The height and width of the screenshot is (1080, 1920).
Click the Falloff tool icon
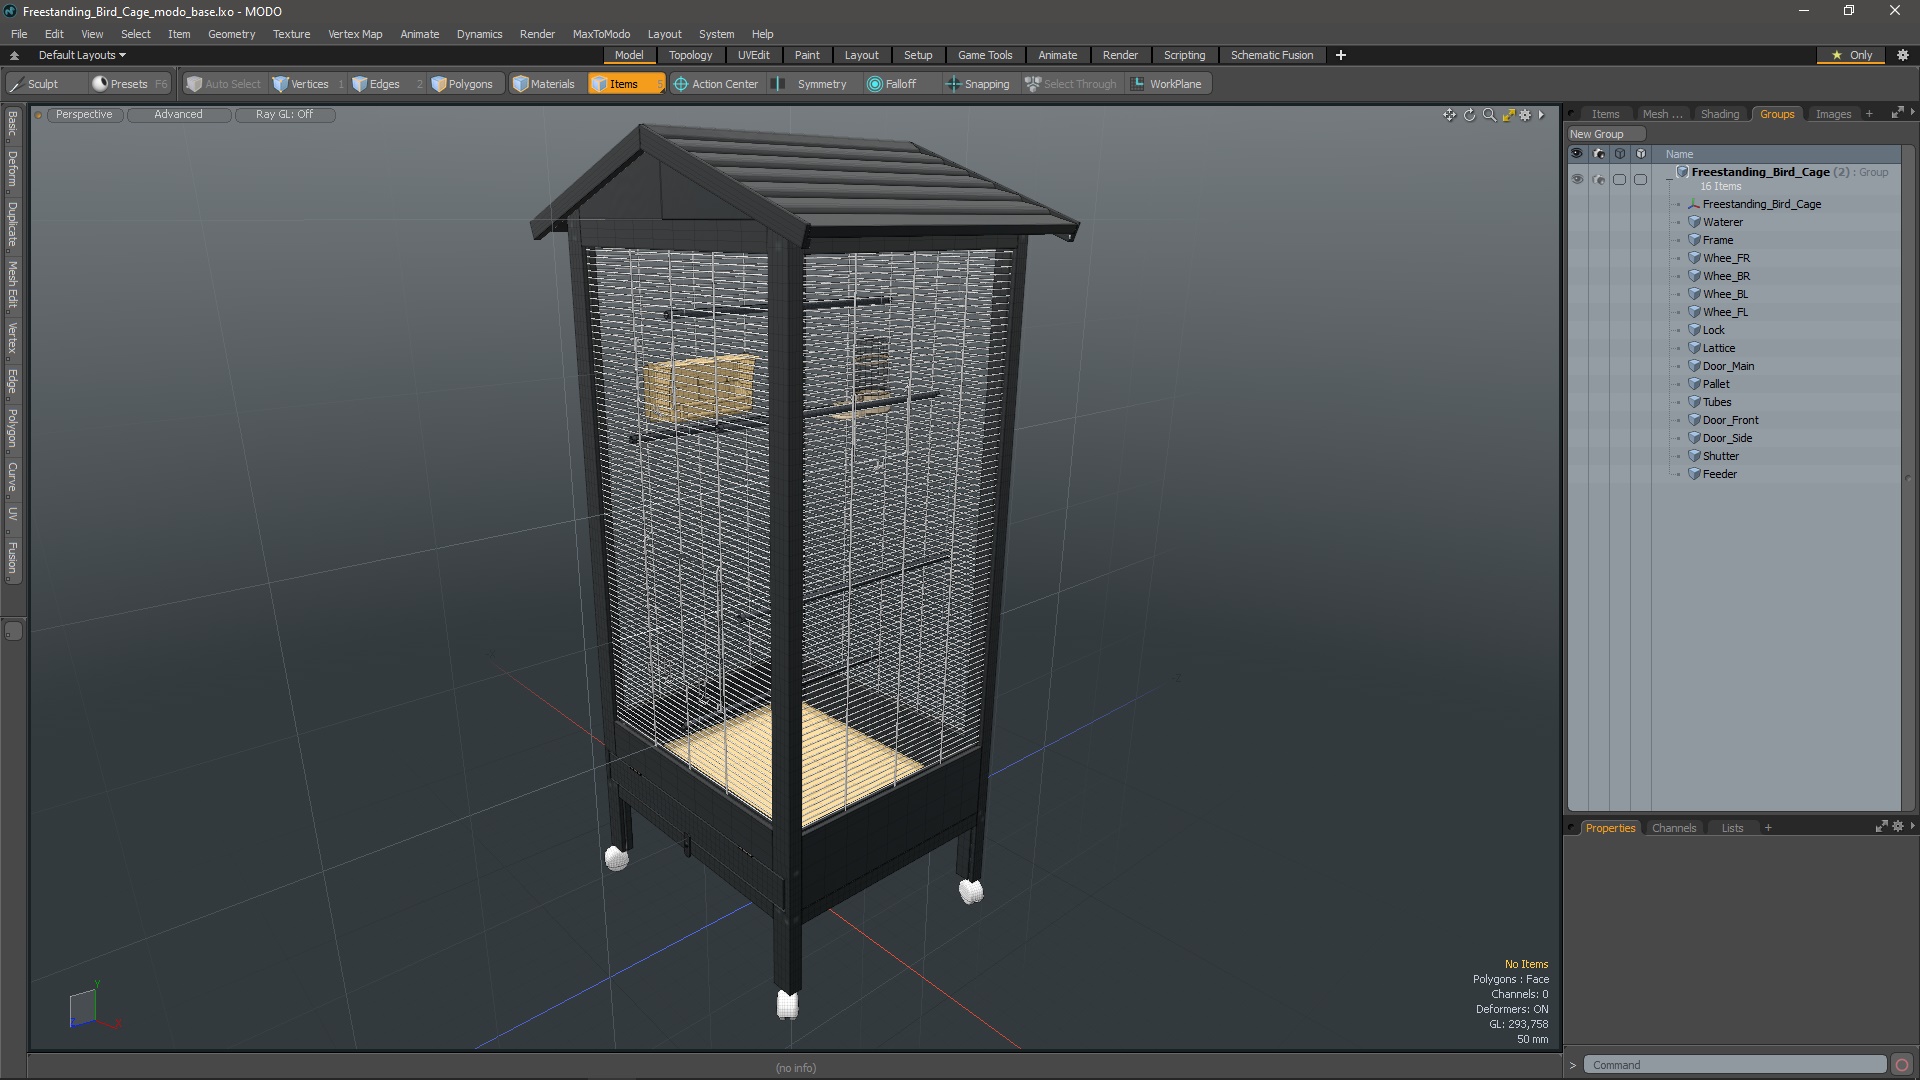point(874,83)
